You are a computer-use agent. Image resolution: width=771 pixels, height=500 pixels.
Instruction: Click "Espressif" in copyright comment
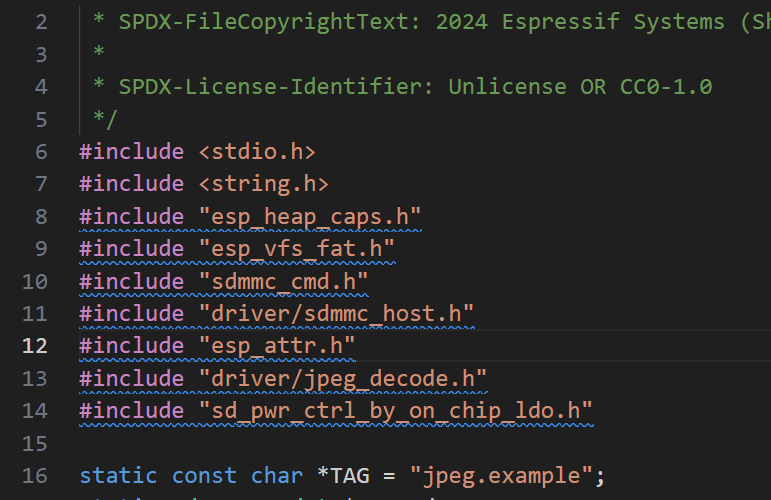point(561,22)
